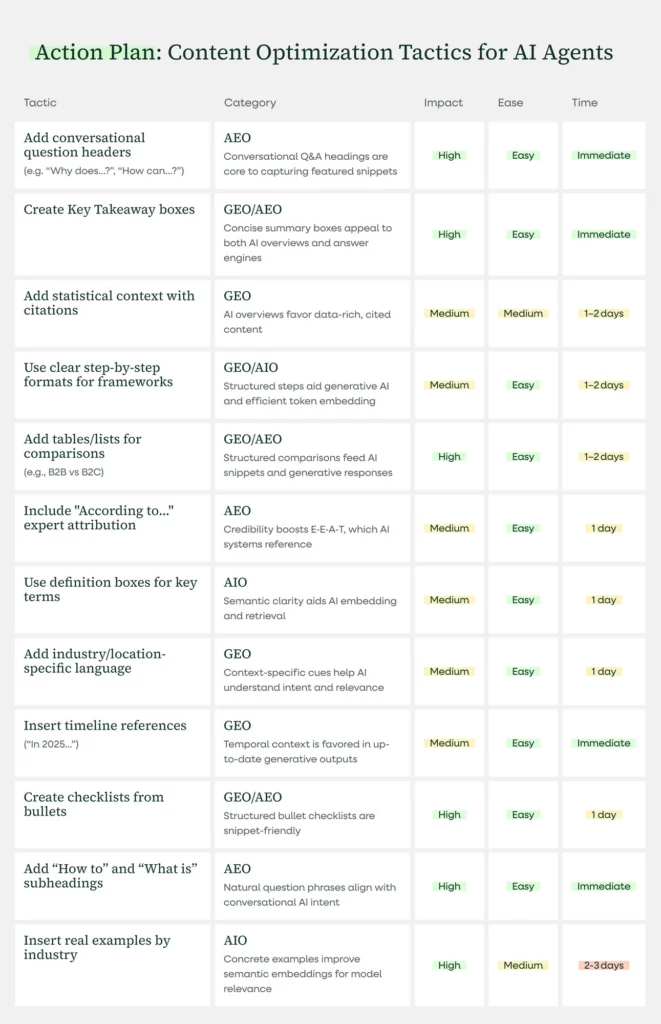661x1024 pixels.
Task: Select the "Add conversational question headers" tactic
Action: tap(84, 145)
